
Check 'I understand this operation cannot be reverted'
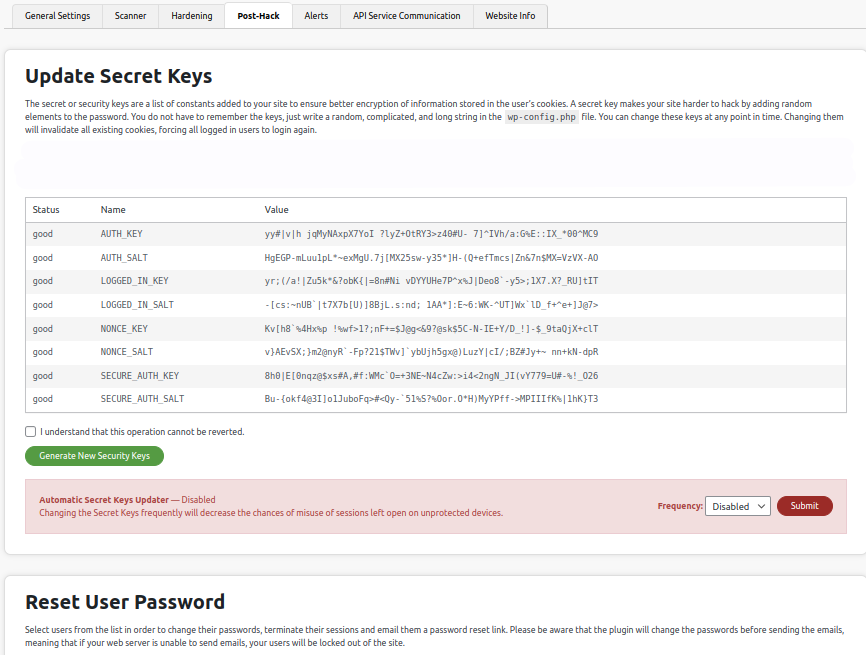[30, 431]
